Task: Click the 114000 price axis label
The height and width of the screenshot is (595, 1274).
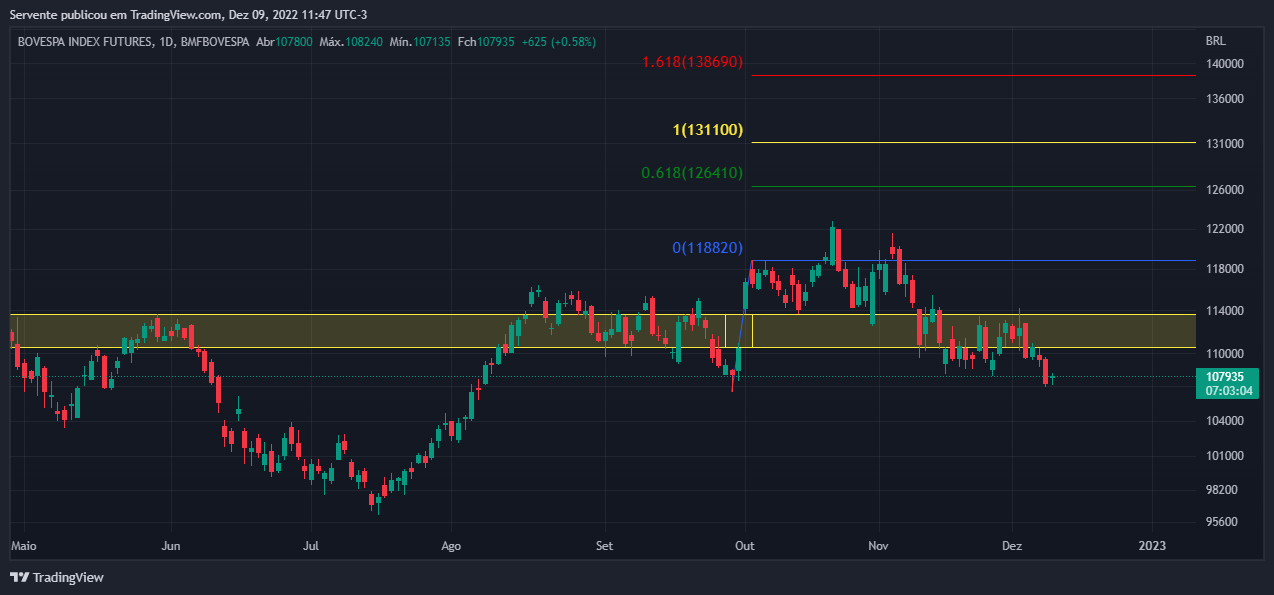Action: click(x=1224, y=311)
